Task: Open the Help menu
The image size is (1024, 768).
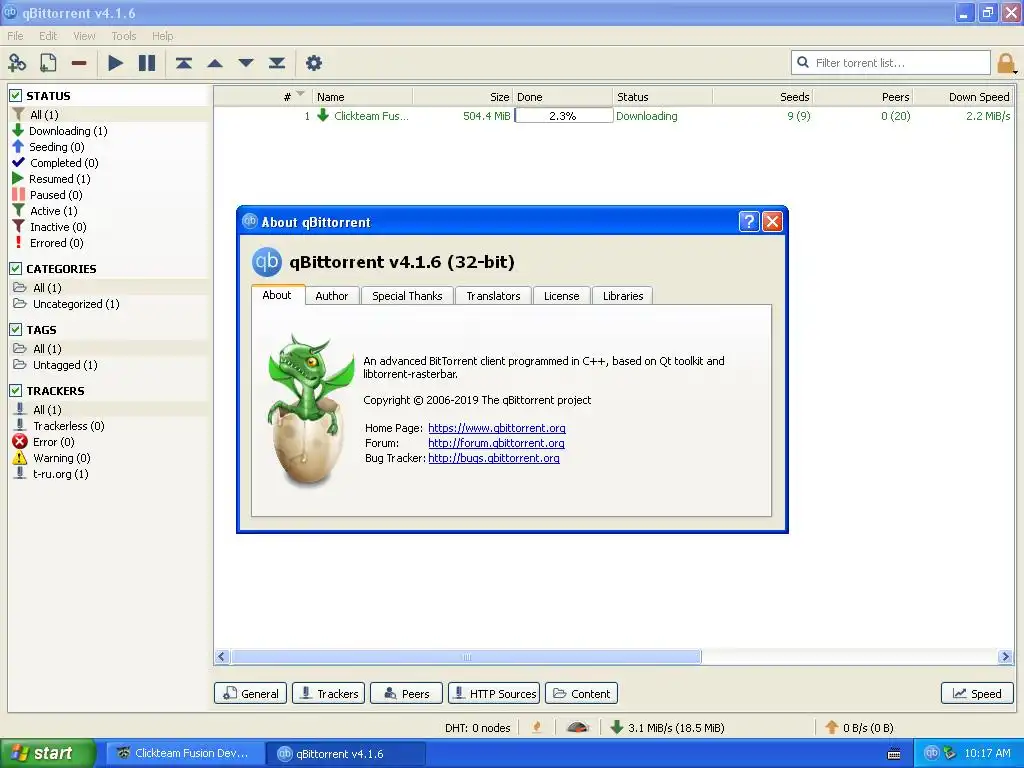Action: (x=163, y=36)
